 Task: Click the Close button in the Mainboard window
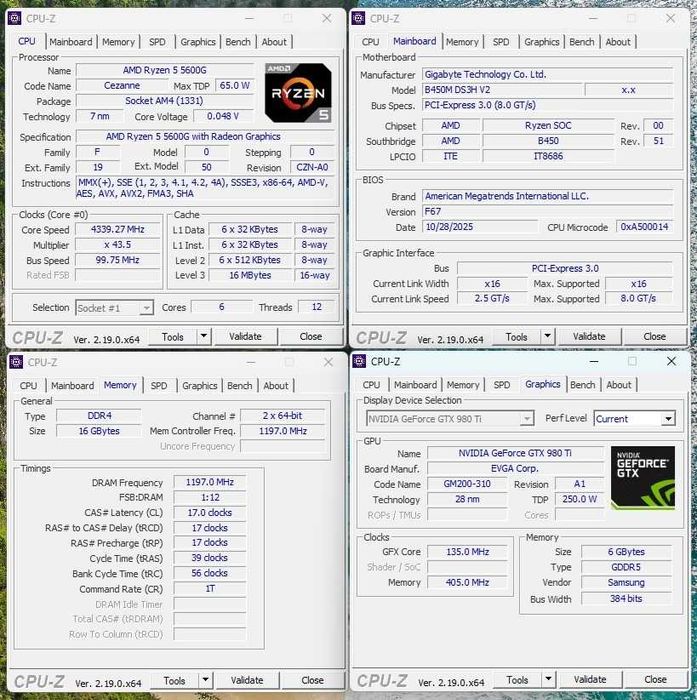point(655,337)
